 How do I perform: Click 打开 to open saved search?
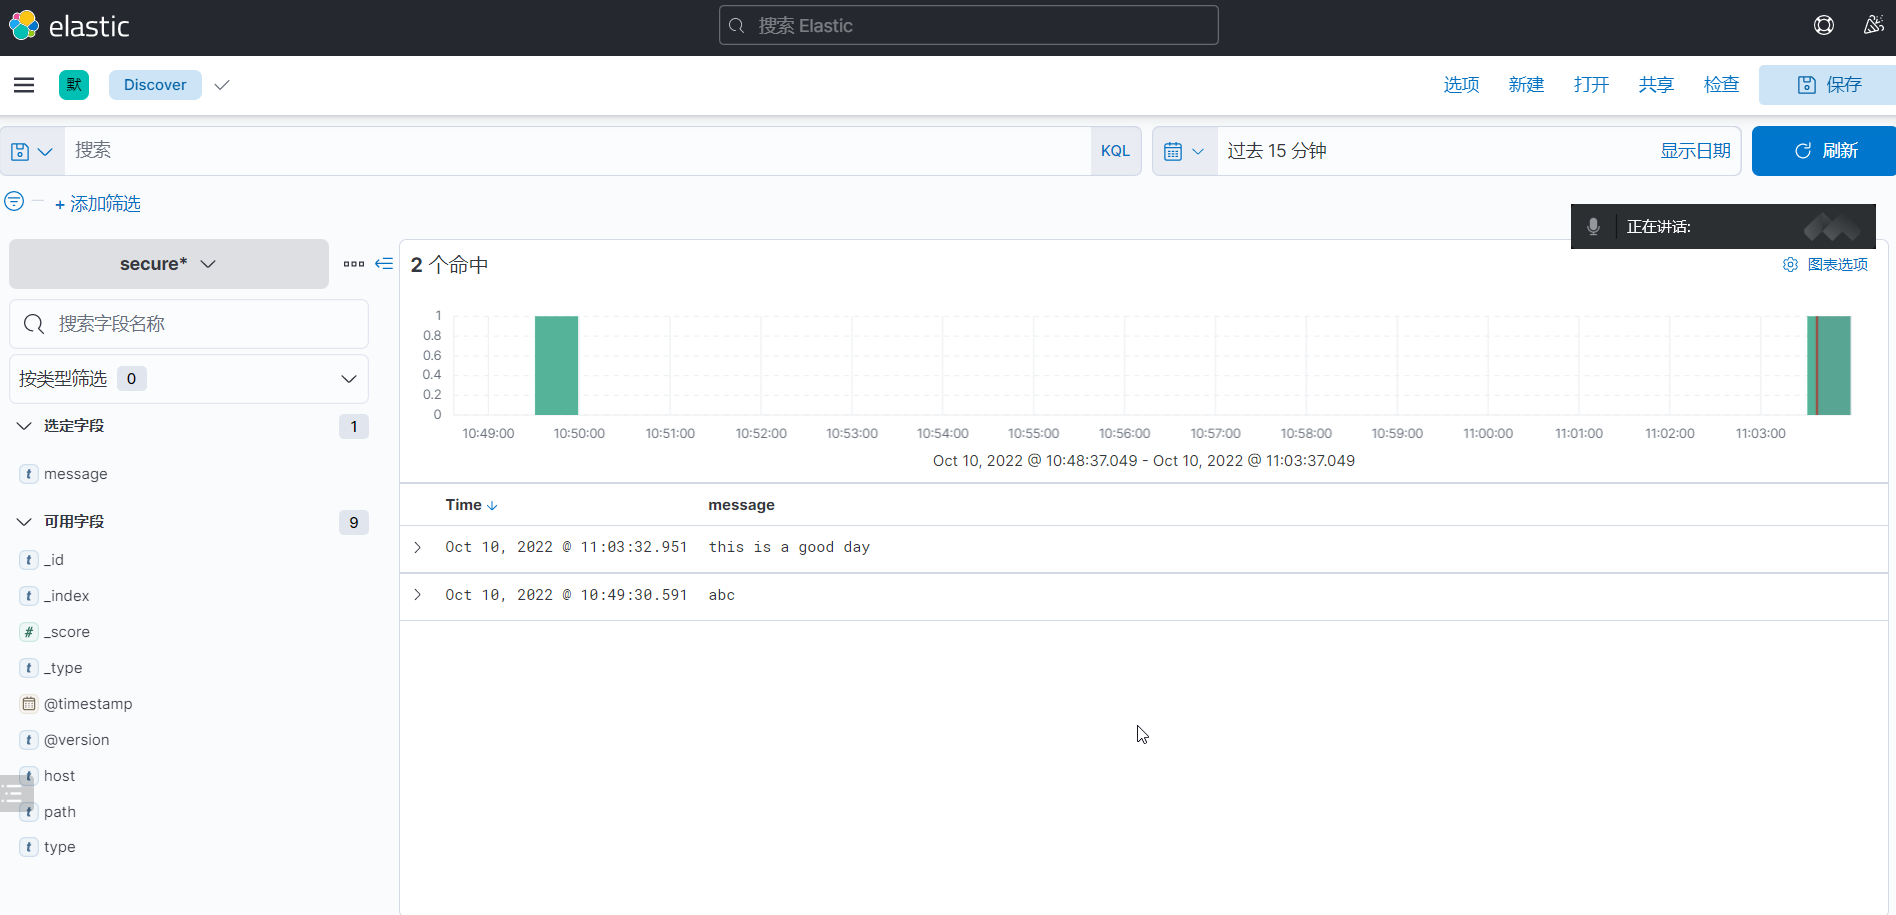pyautogui.click(x=1591, y=85)
